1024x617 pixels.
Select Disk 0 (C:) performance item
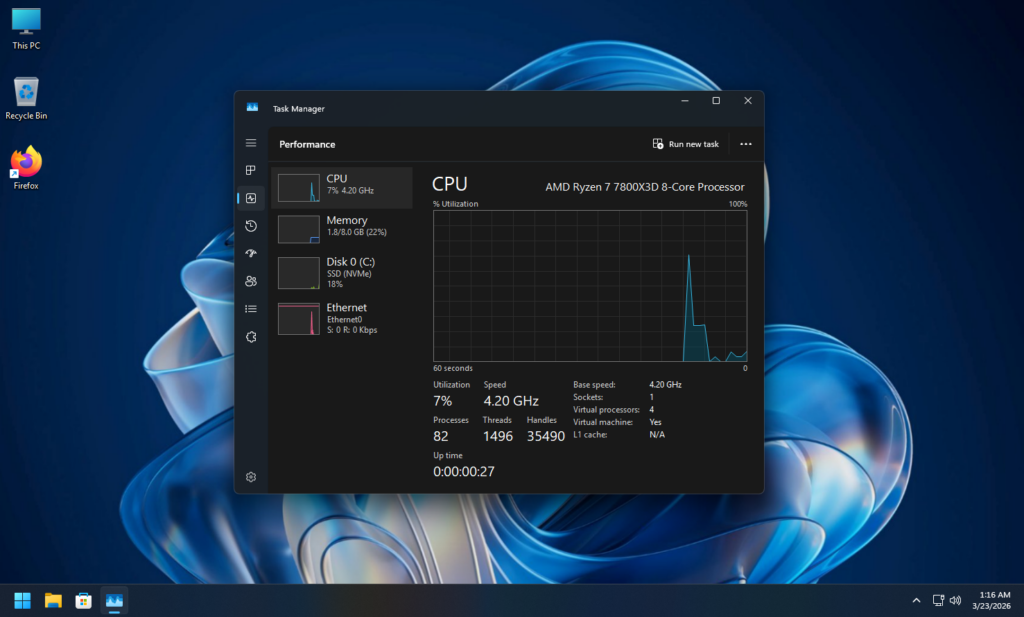click(x=342, y=272)
